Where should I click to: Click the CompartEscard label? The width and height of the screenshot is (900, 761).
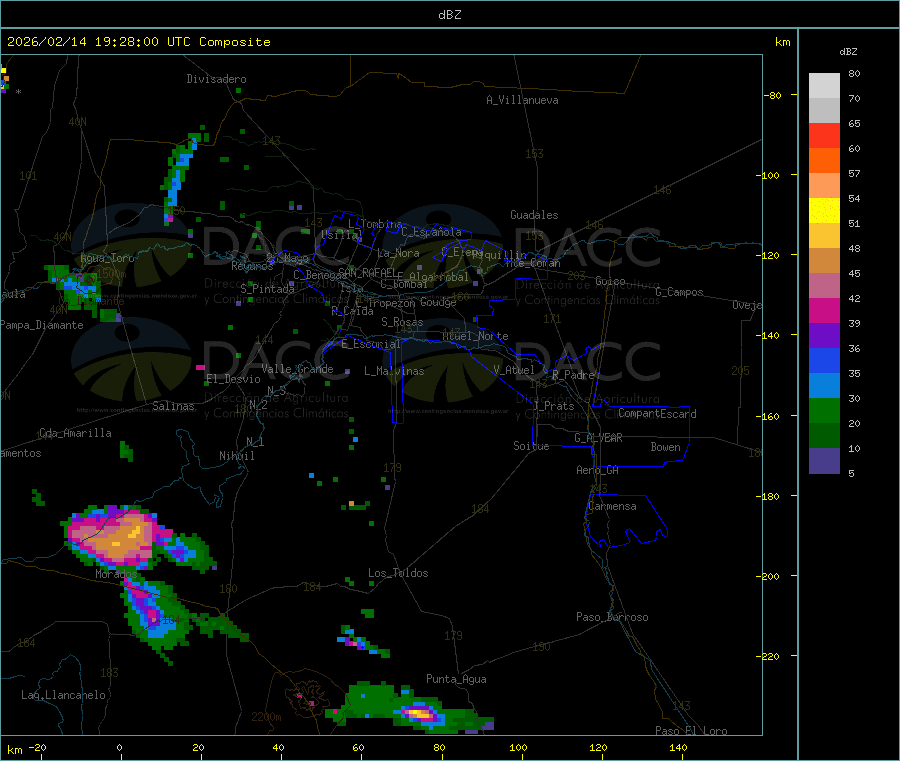pos(657,413)
